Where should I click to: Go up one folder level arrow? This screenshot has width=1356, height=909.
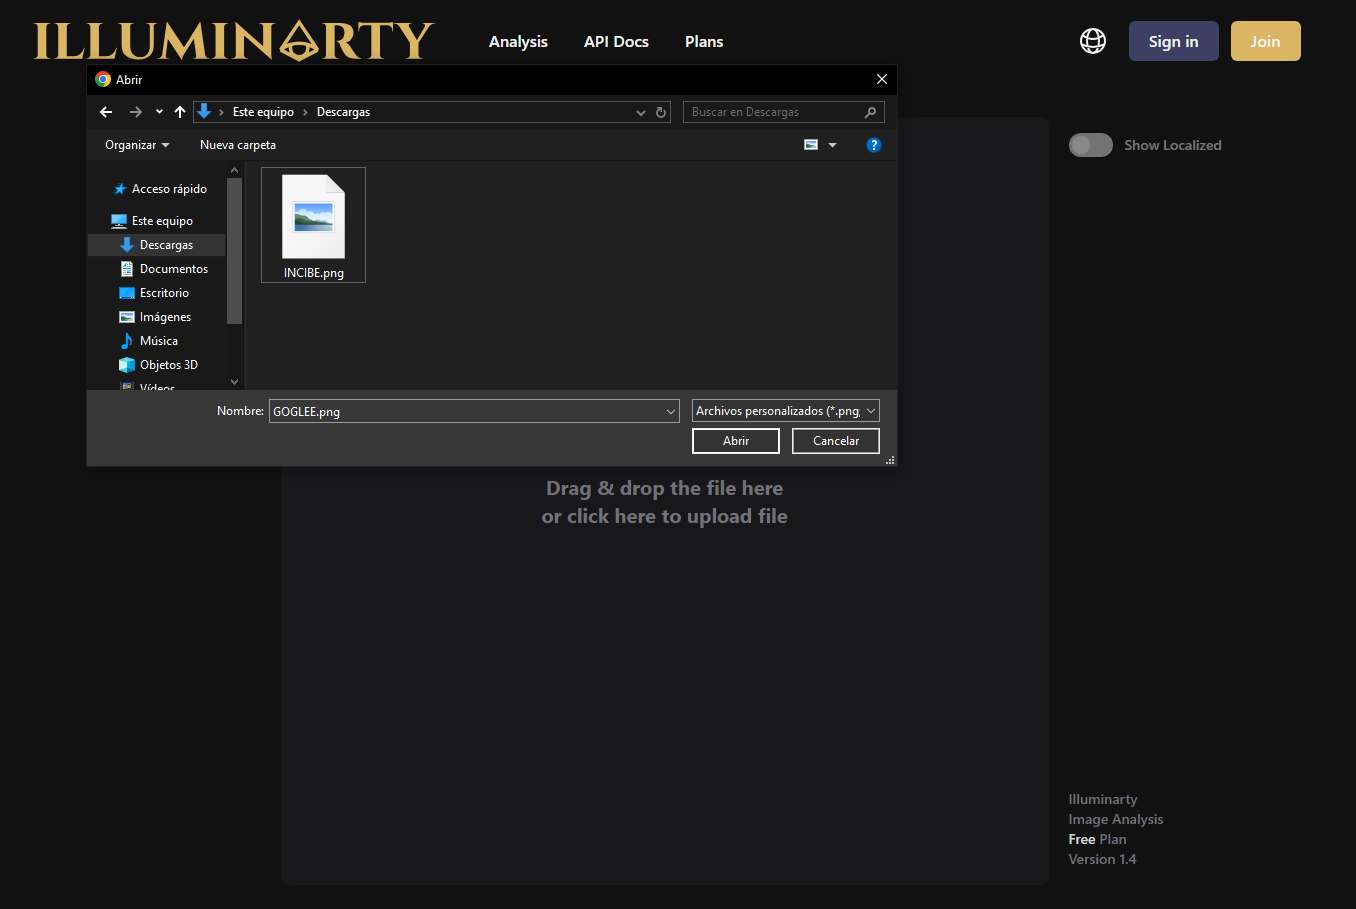[180, 112]
